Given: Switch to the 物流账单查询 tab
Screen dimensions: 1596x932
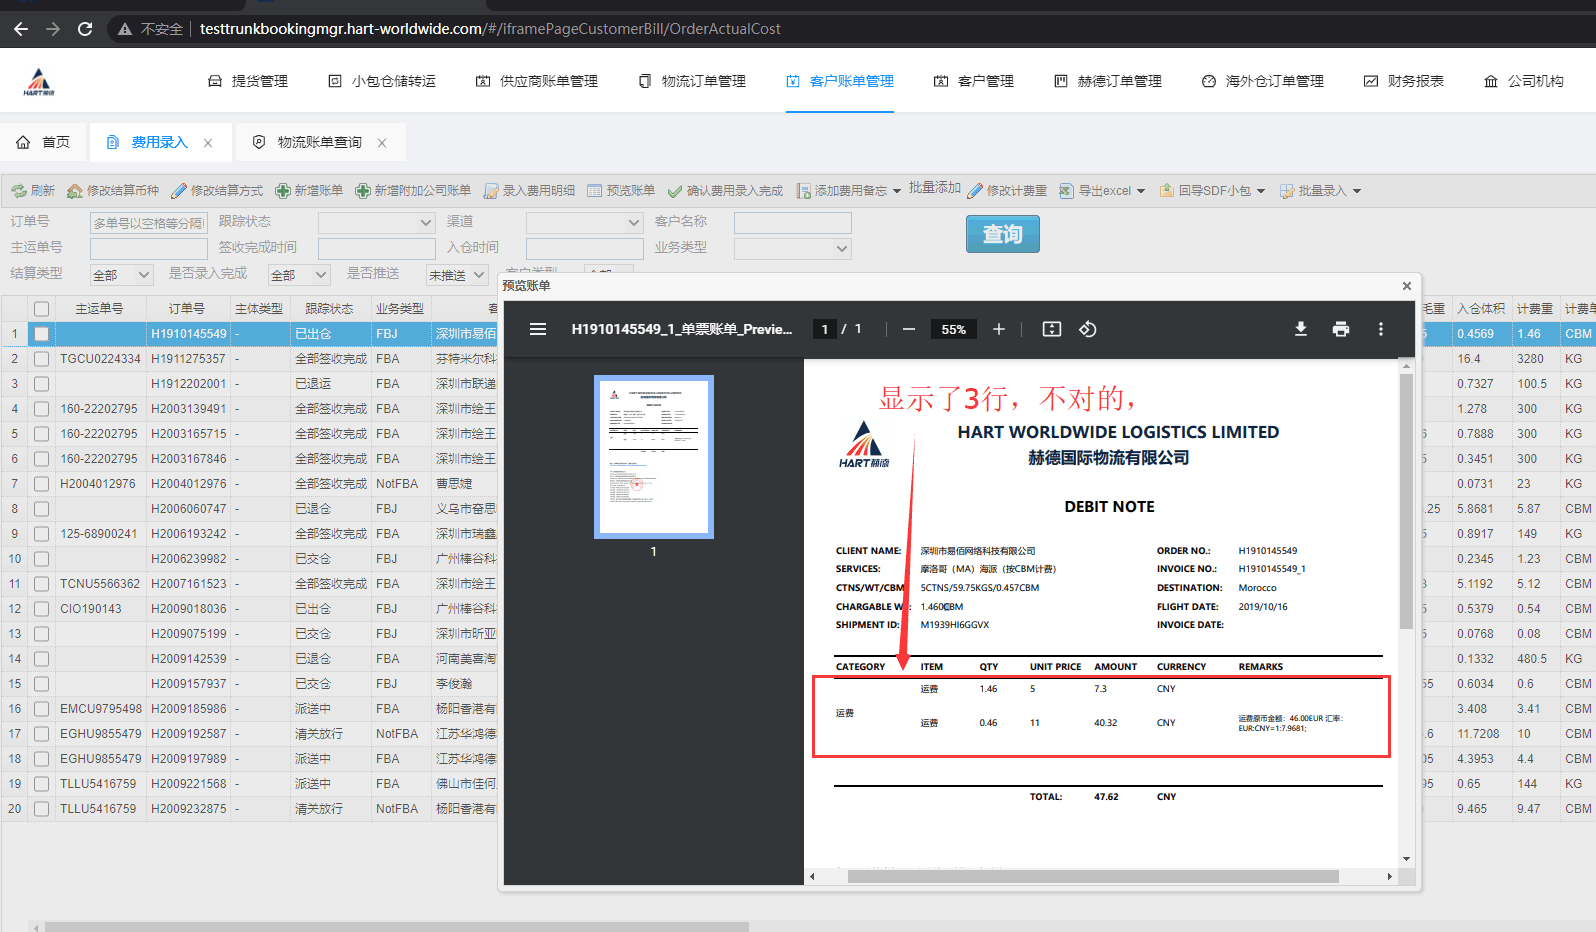Looking at the screenshot, I should click(x=319, y=142).
